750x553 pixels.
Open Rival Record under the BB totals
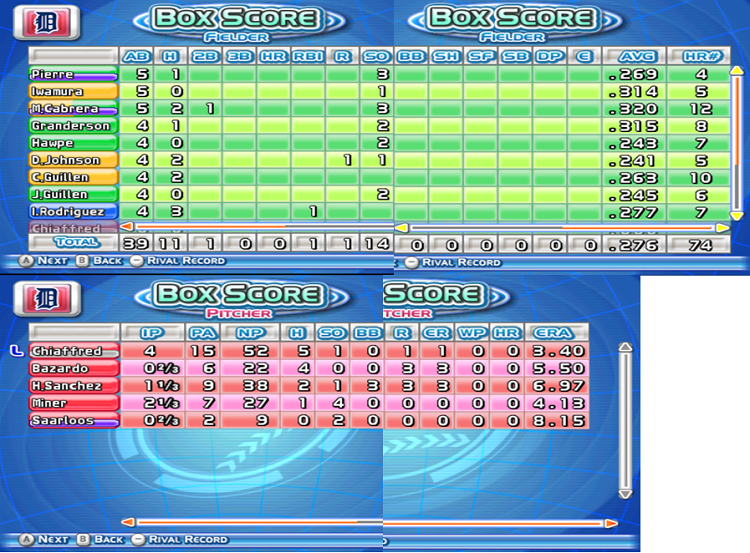453,263
